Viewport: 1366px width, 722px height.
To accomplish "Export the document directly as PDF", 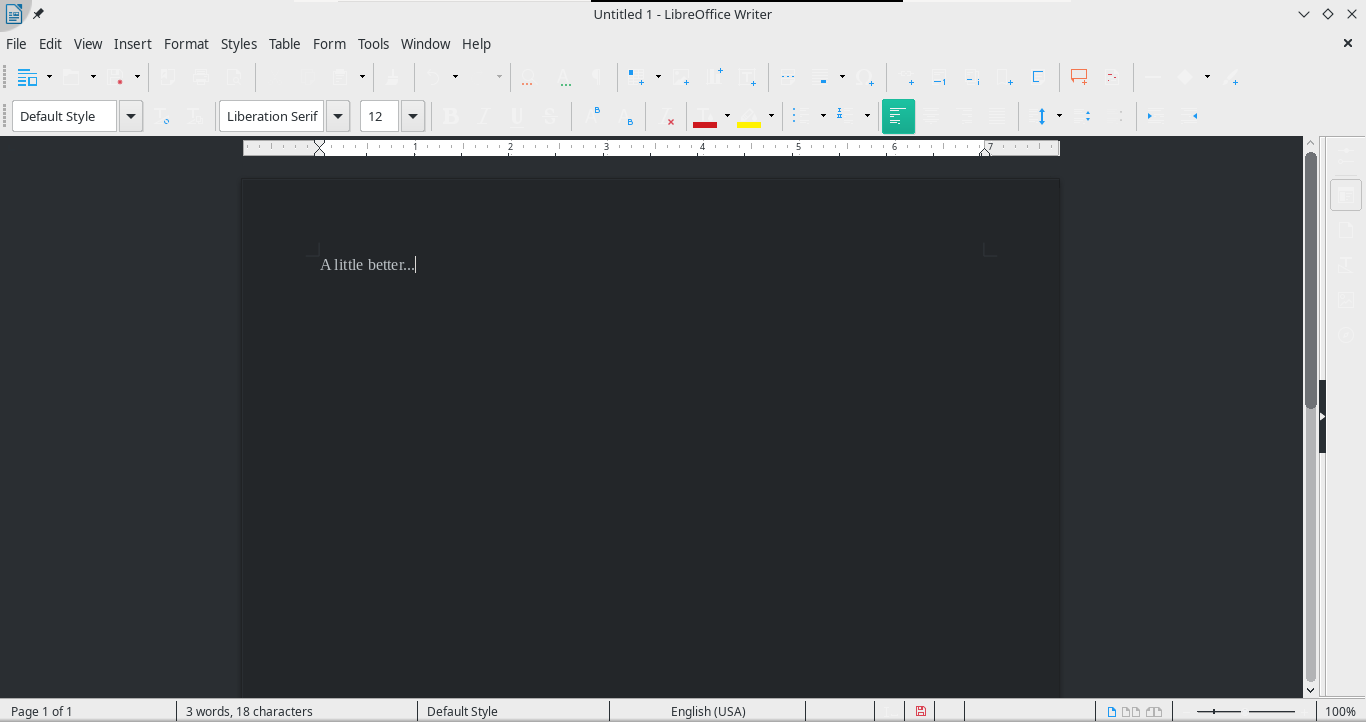I will pyautogui.click(x=167, y=77).
